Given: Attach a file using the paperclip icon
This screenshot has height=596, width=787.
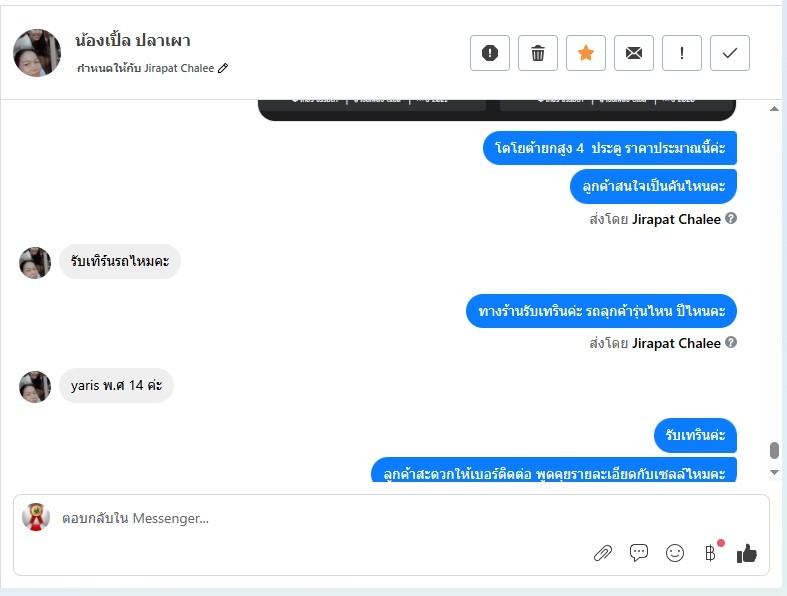Looking at the screenshot, I should [602, 553].
